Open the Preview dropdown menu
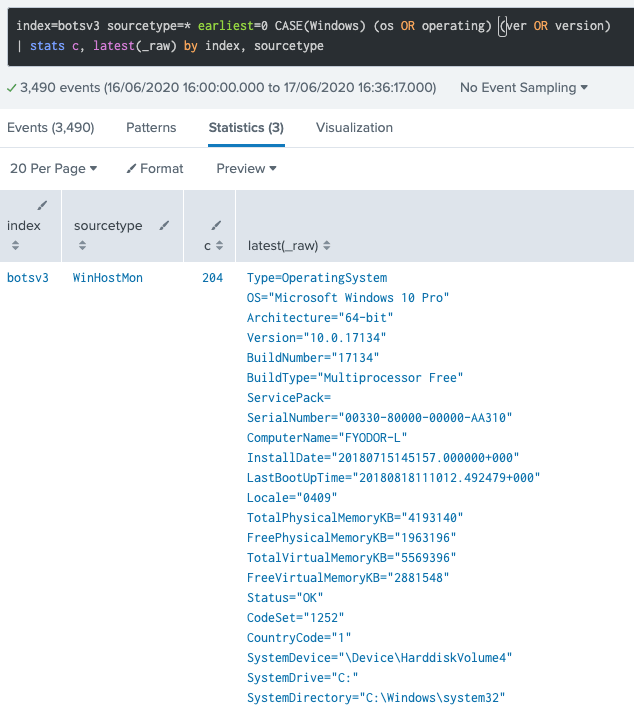The image size is (634, 711). tap(246, 169)
